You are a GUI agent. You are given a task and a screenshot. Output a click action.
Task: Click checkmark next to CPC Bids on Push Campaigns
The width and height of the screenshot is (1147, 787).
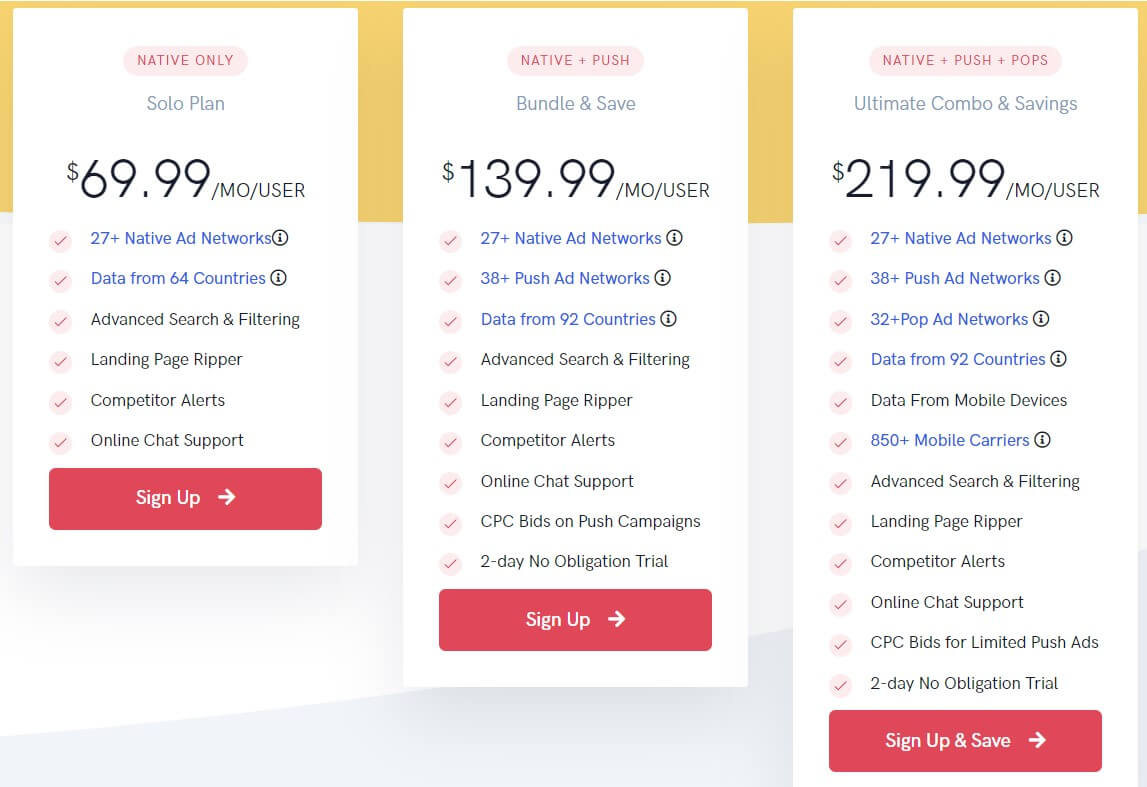click(x=451, y=523)
